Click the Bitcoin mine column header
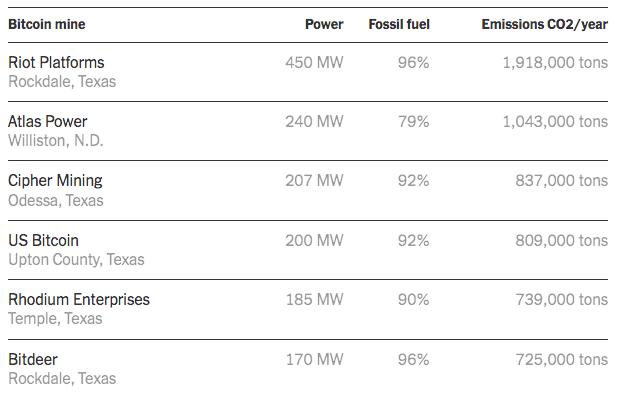618x397 pixels. point(47,24)
